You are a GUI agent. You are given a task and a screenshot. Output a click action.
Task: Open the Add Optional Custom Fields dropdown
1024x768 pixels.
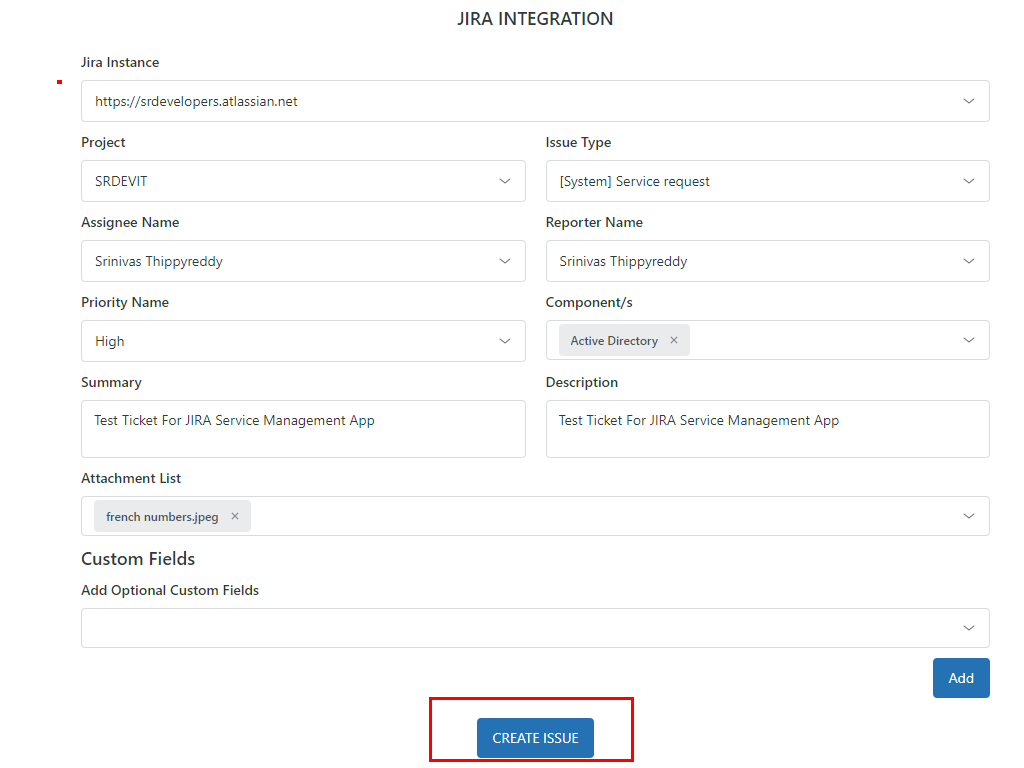tap(535, 628)
